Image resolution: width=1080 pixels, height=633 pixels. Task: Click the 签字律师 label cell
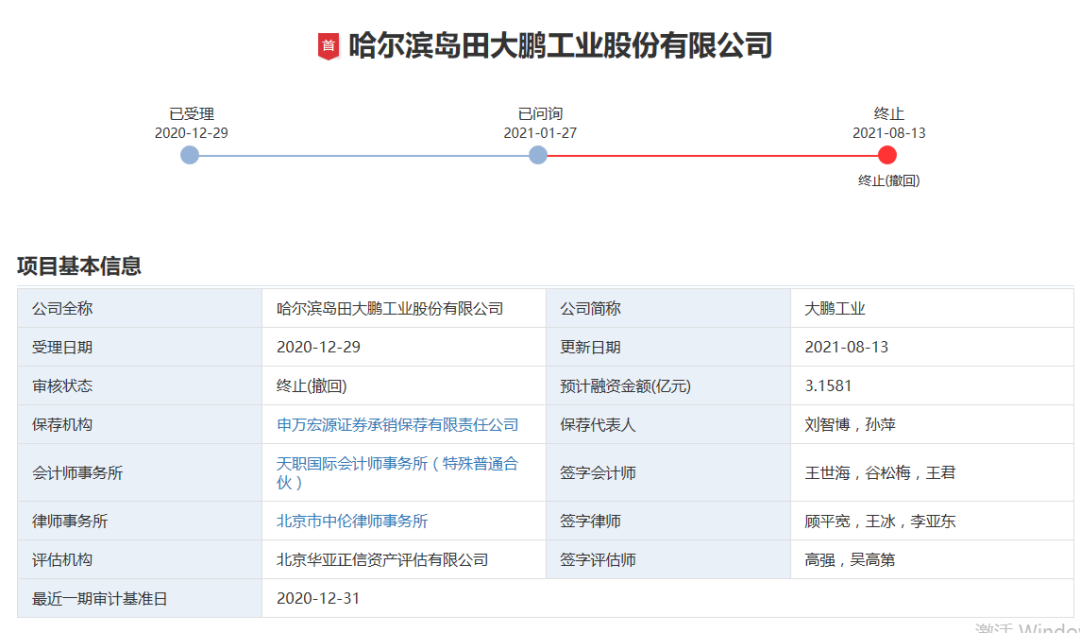coord(668,521)
